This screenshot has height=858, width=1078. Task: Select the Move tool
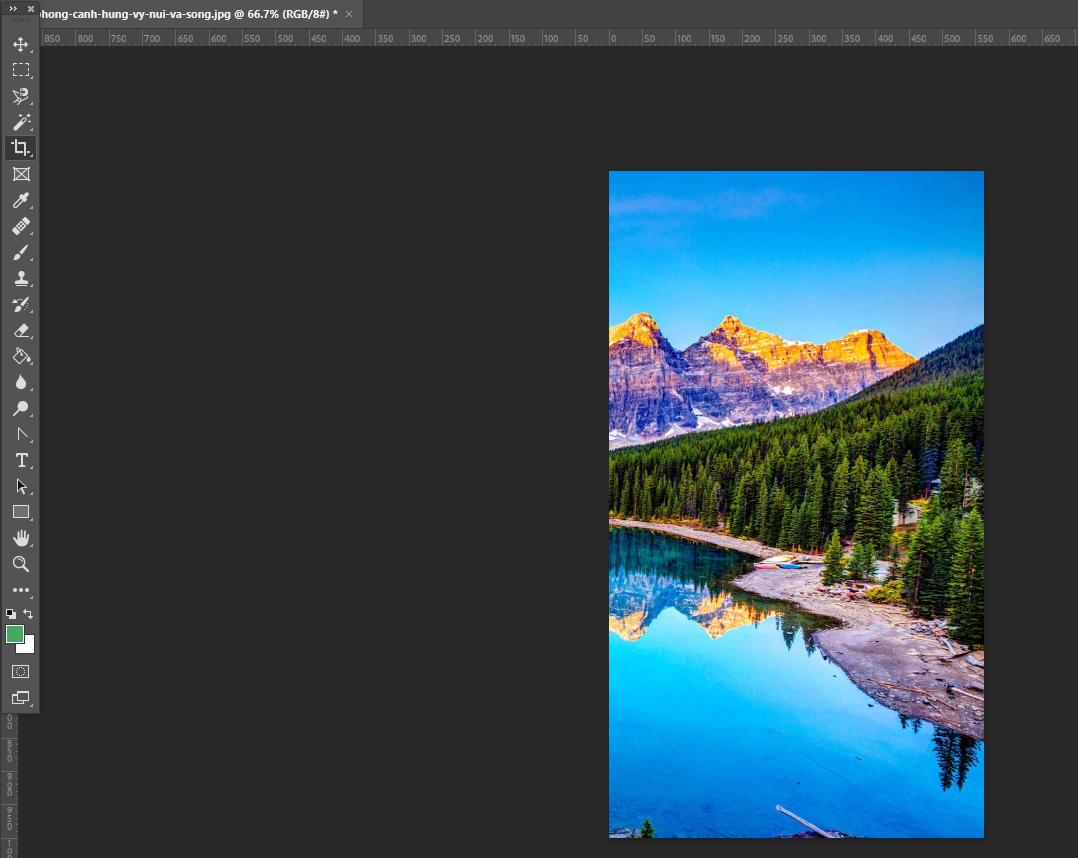pyautogui.click(x=21, y=44)
